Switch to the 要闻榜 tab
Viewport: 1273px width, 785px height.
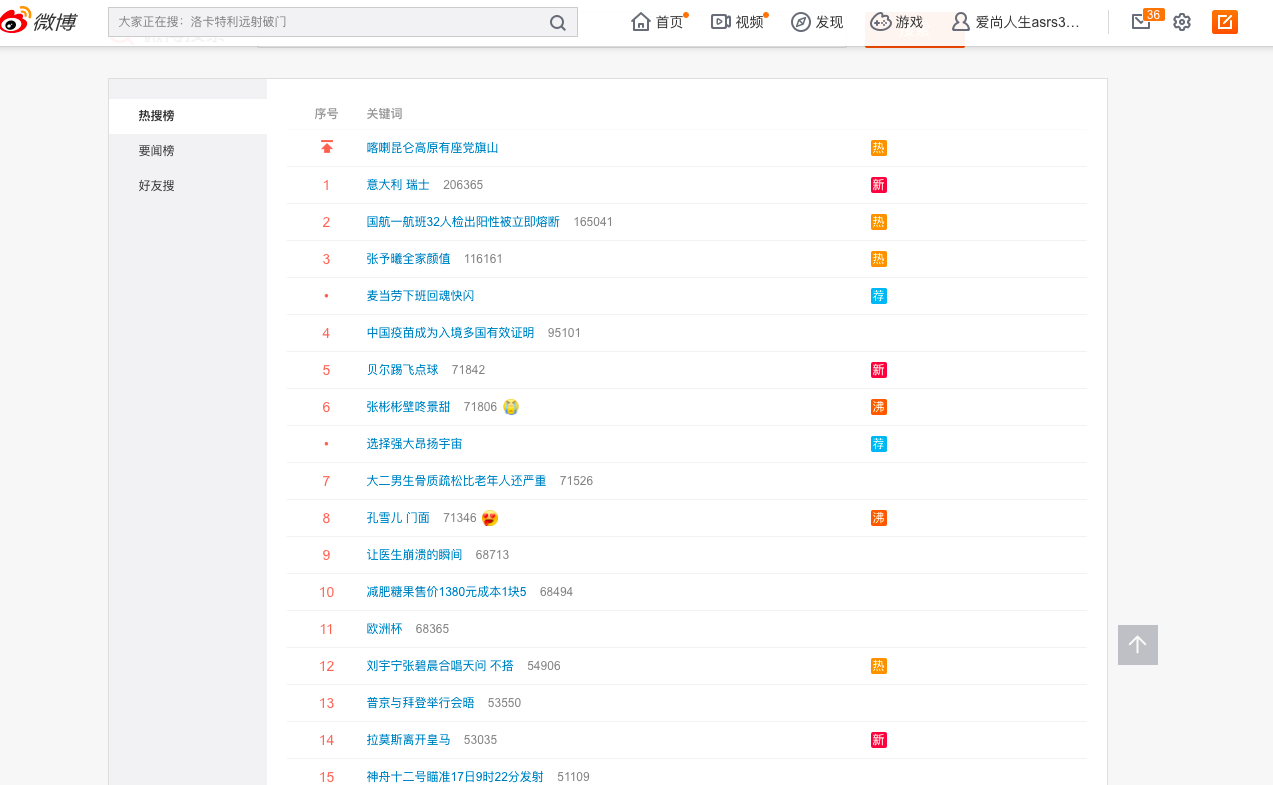(x=188, y=151)
